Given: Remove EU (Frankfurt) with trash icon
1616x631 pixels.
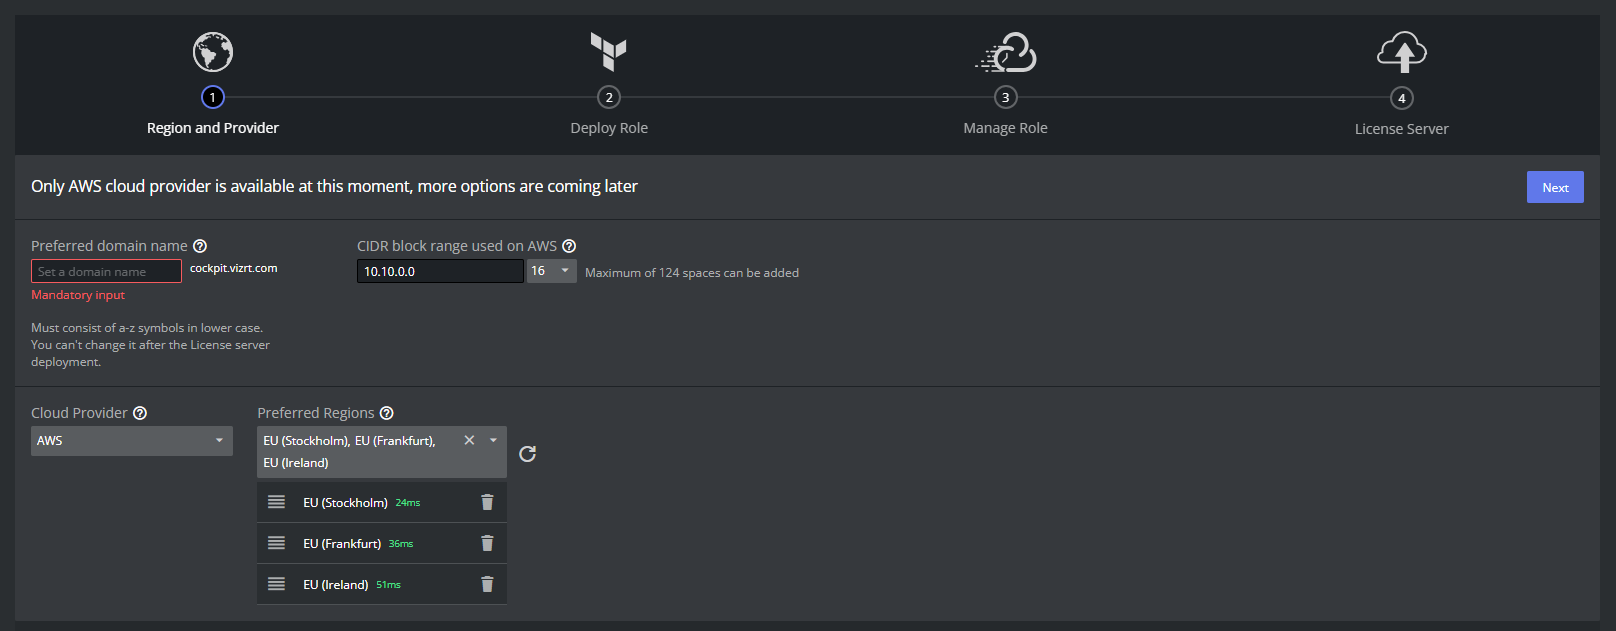Looking at the screenshot, I should [x=487, y=543].
